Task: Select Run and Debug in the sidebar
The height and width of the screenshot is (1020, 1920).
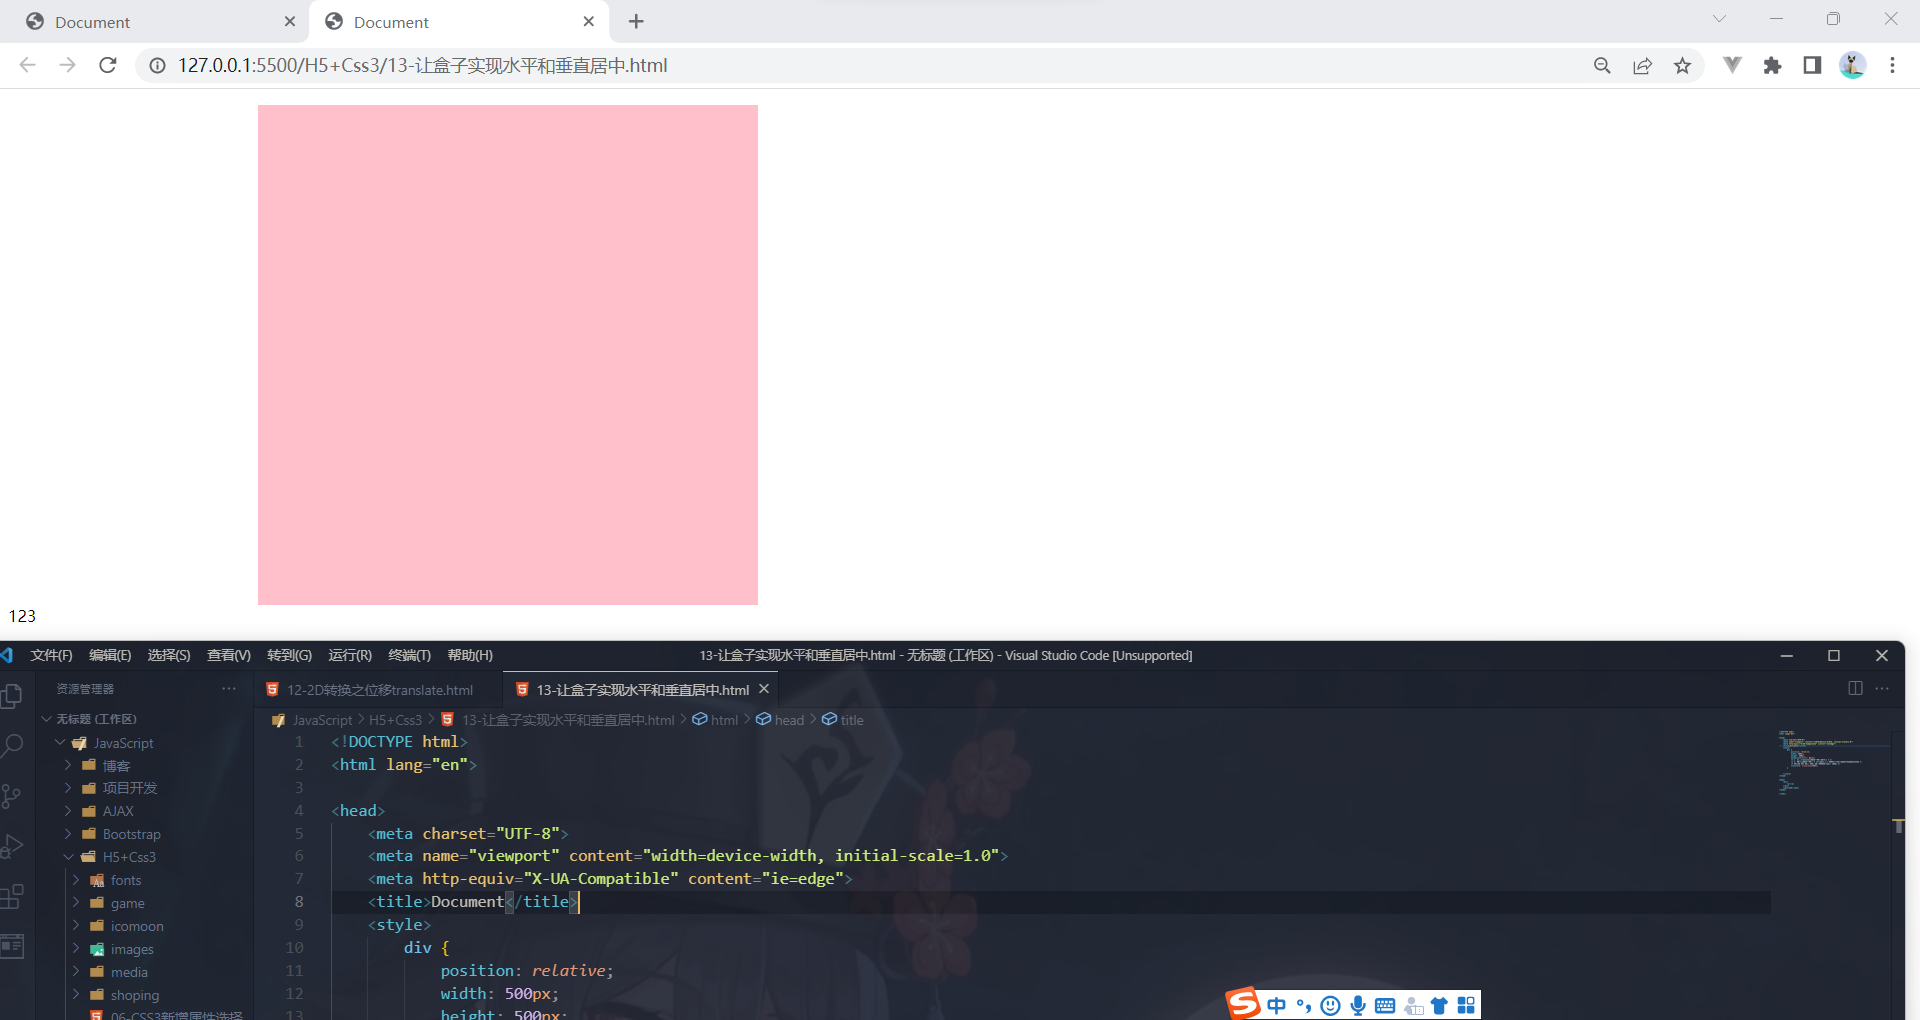Action: (13, 845)
